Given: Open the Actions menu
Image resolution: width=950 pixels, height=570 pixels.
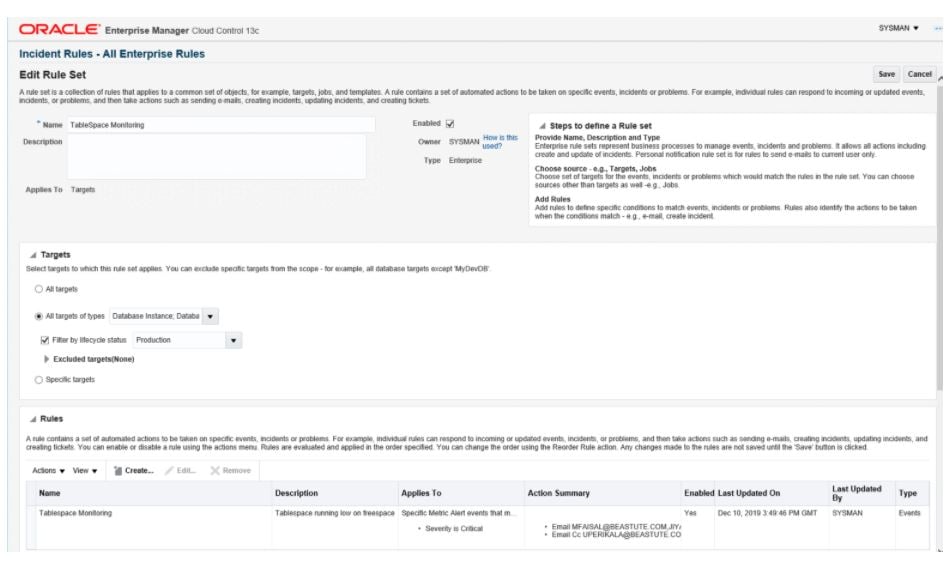Looking at the screenshot, I should pyautogui.click(x=48, y=471).
